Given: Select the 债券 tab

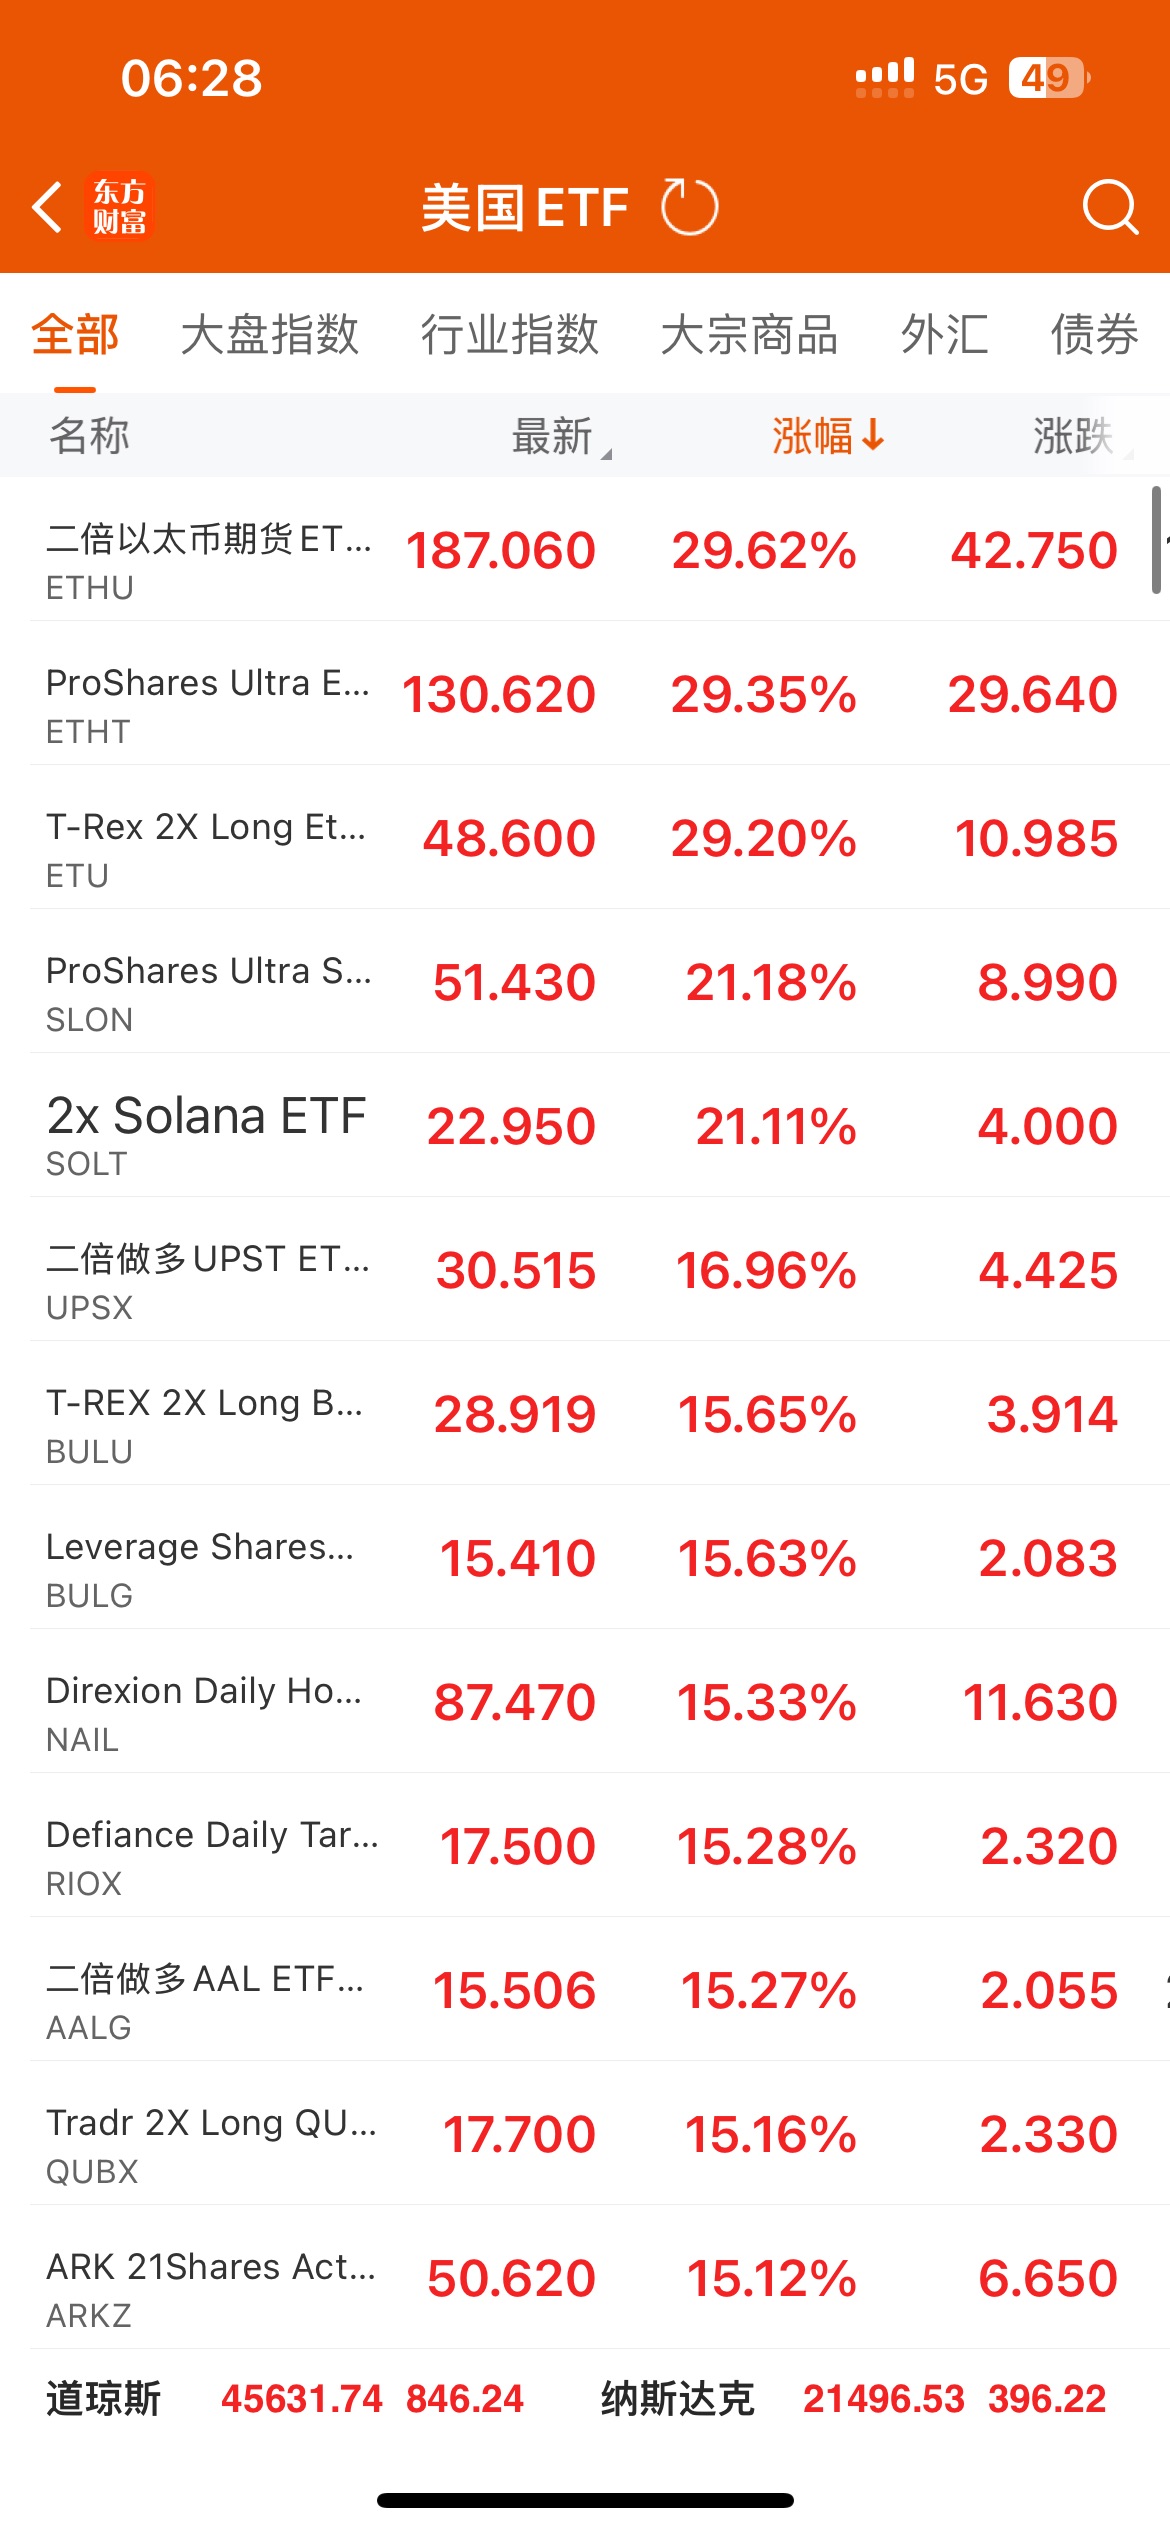Looking at the screenshot, I should [x=1094, y=334].
